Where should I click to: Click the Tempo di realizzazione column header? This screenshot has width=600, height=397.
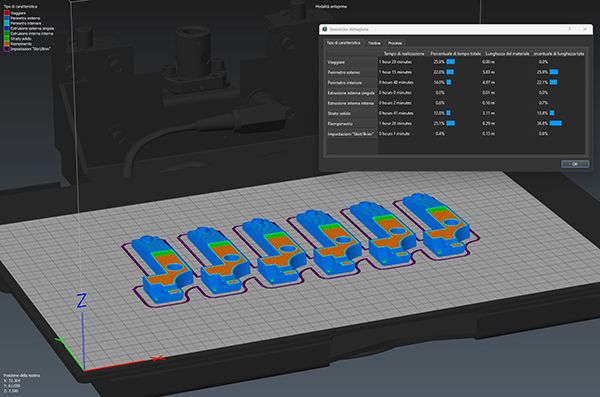coord(404,54)
